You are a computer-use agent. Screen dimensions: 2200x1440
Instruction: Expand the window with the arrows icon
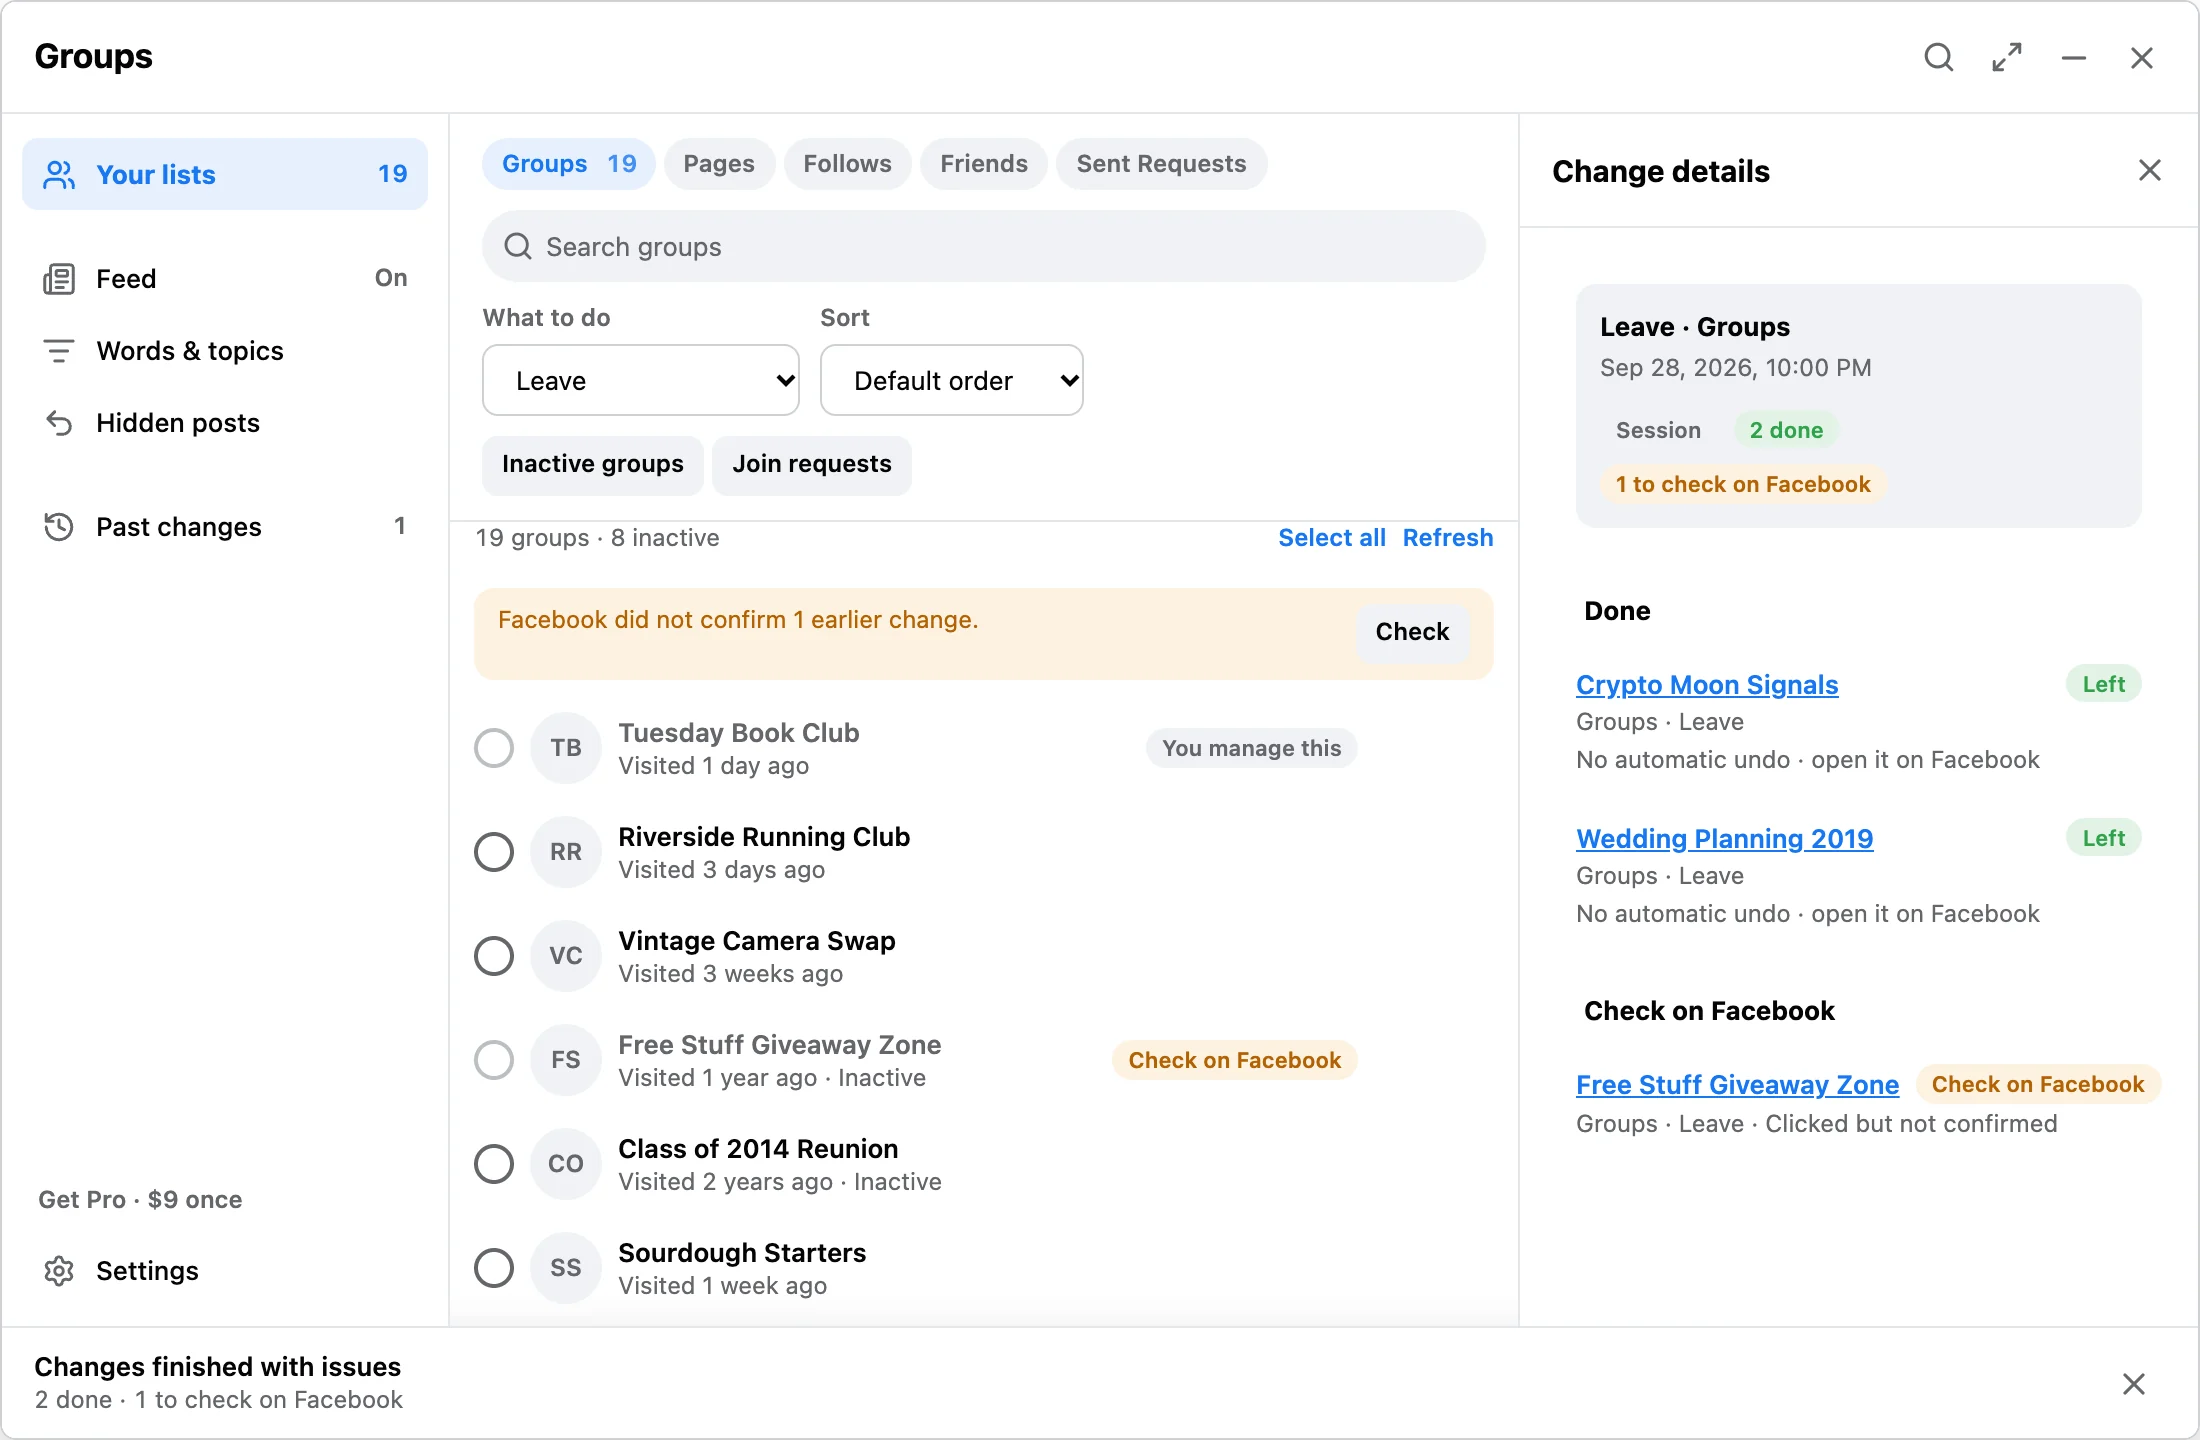[2006, 57]
